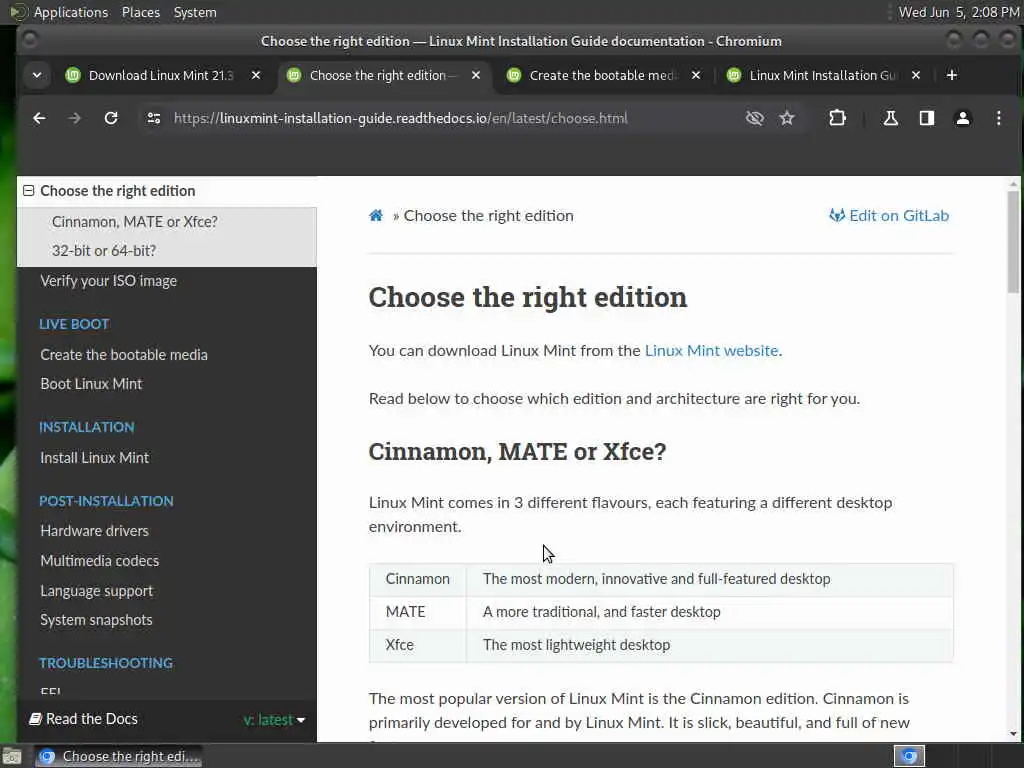The height and width of the screenshot is (768, 1024).
Task: Open a new browser tab
Action: (x=952, y=75)
